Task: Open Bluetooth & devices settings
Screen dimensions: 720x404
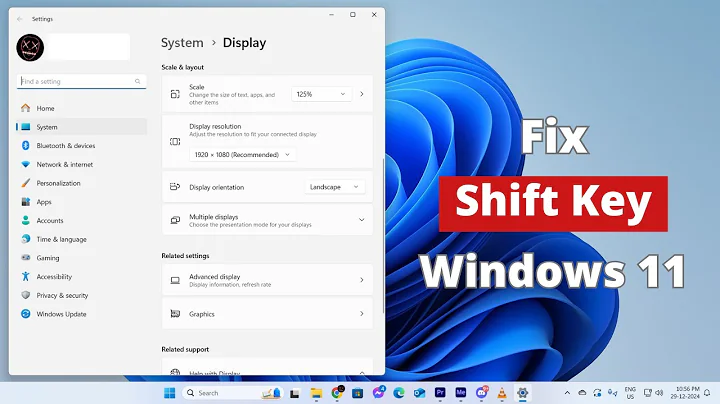Action: 81,146
